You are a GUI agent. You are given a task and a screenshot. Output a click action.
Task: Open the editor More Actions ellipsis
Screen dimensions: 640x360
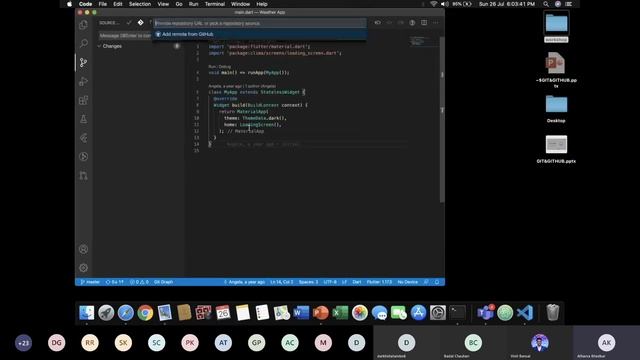click(x=436, y=23)
